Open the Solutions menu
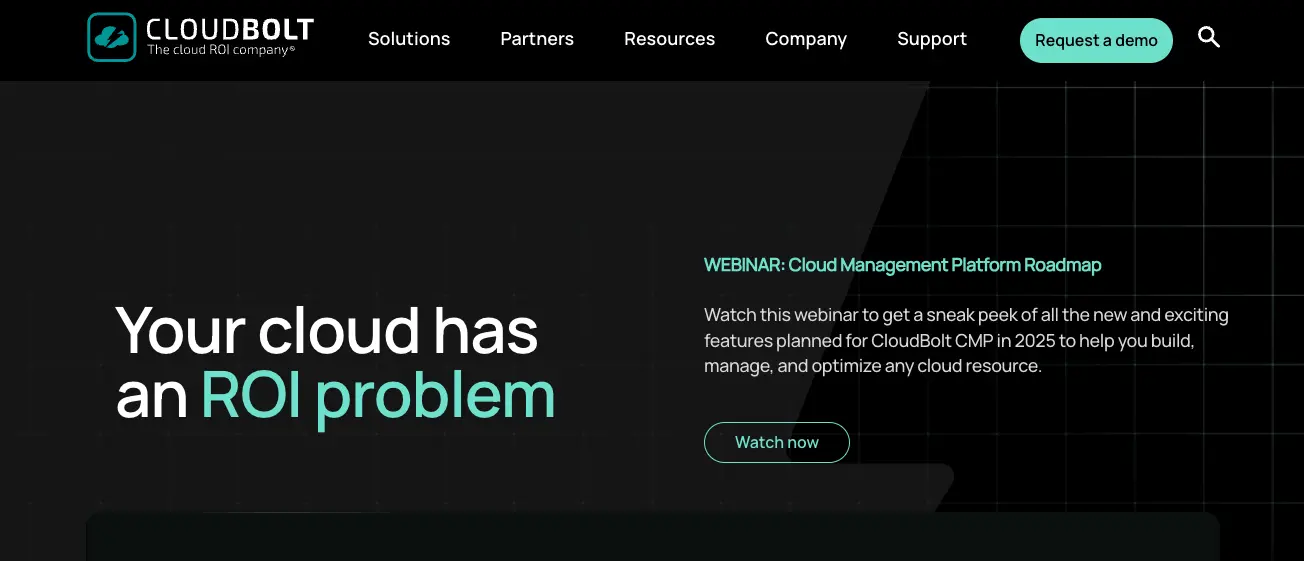The width and height of the screenshot is (1304, 561). pos(409,39)
